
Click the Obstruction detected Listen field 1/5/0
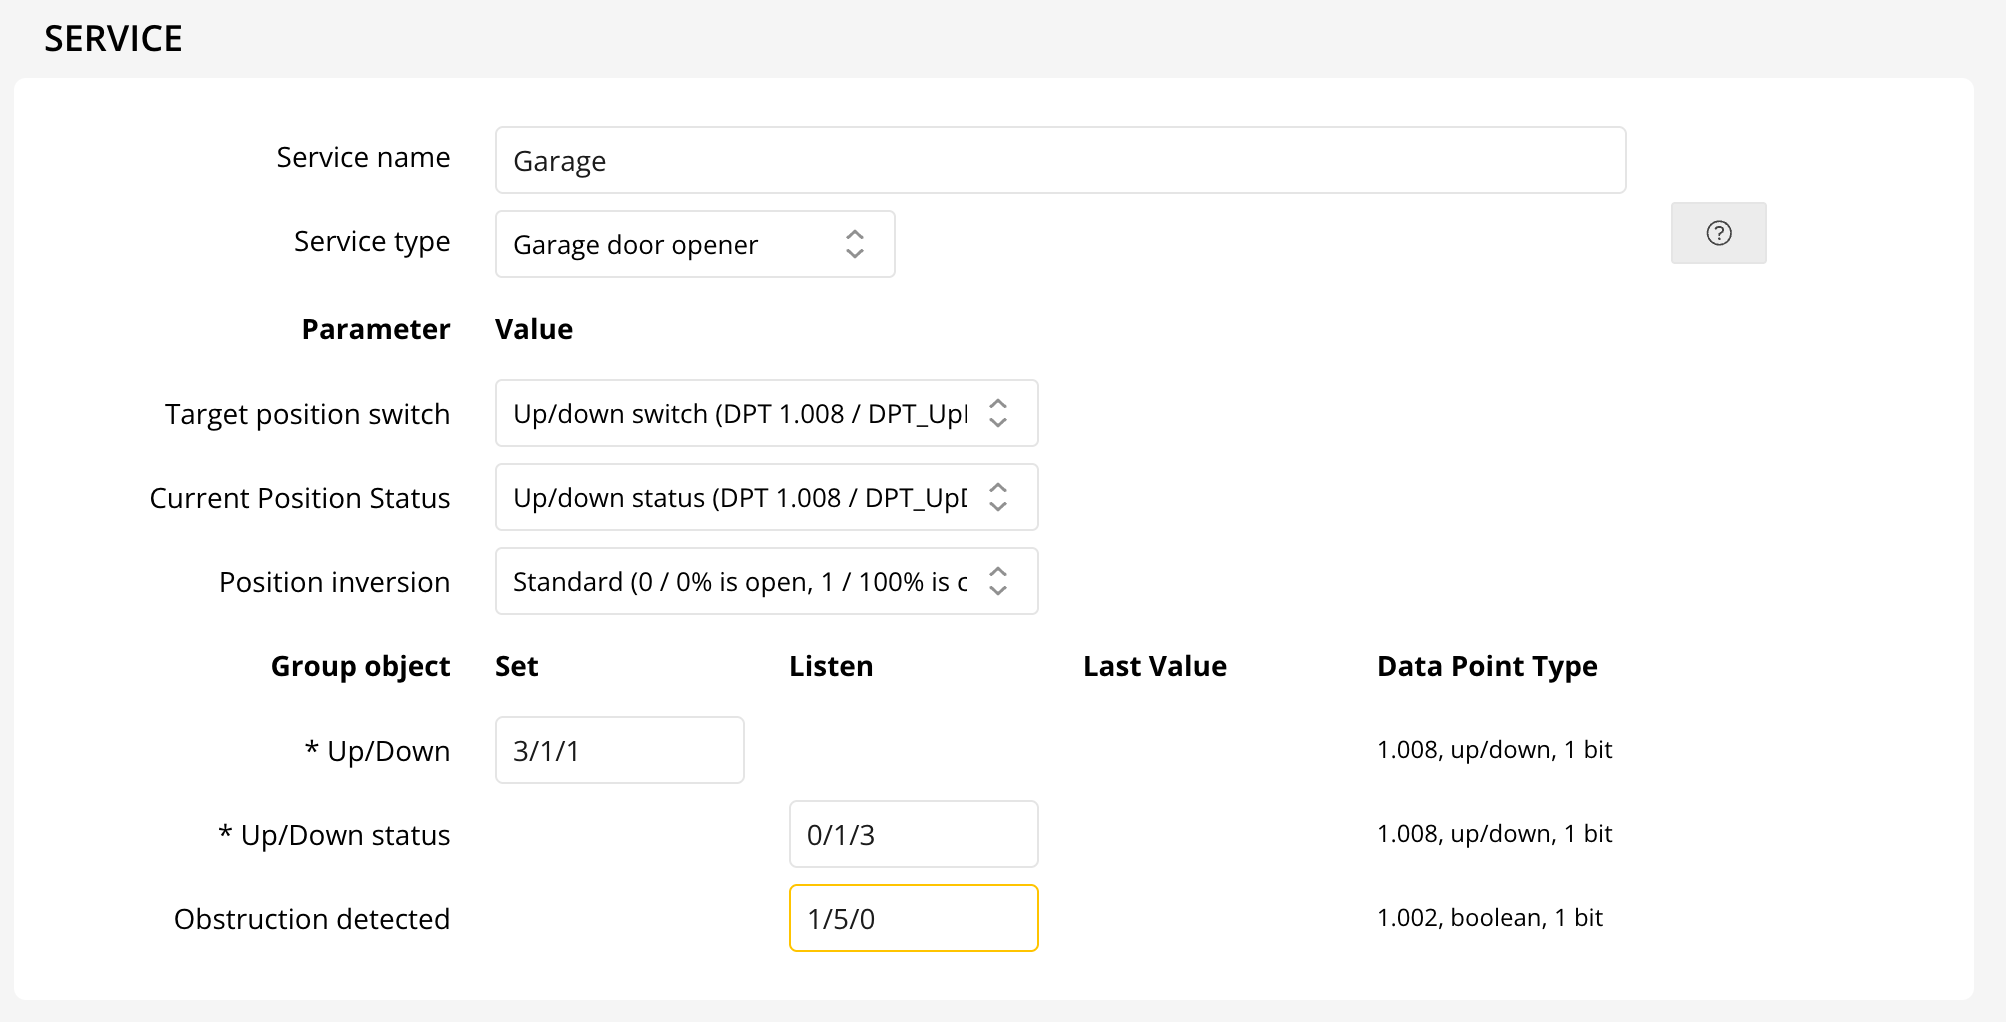pos(913,917)
